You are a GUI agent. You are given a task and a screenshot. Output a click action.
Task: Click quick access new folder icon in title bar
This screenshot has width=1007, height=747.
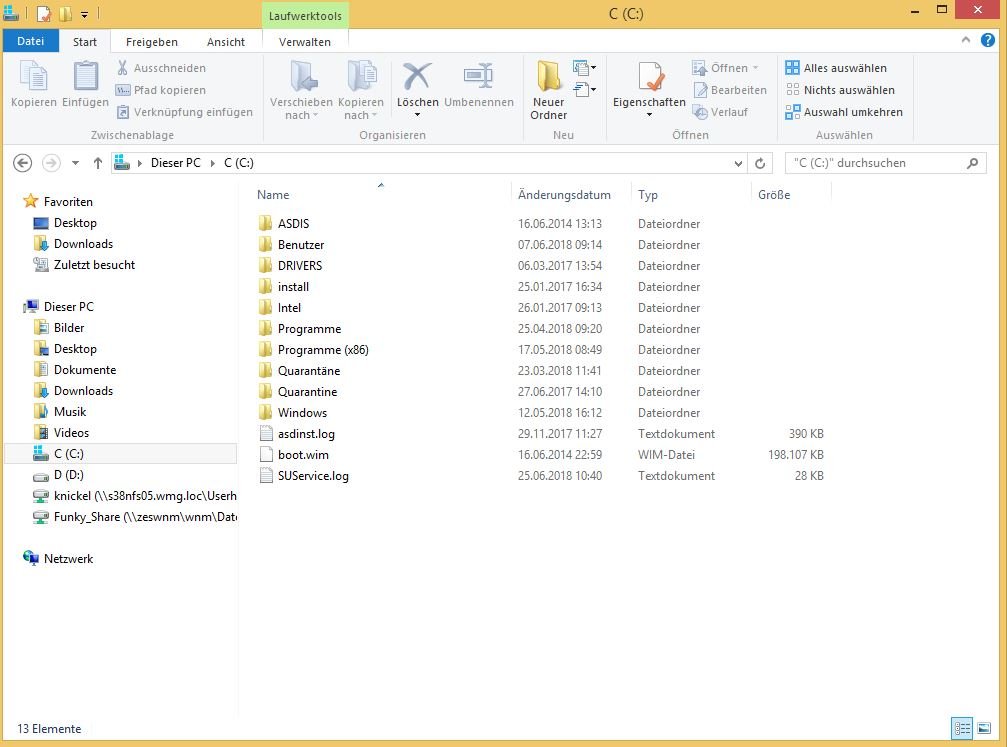66,13
